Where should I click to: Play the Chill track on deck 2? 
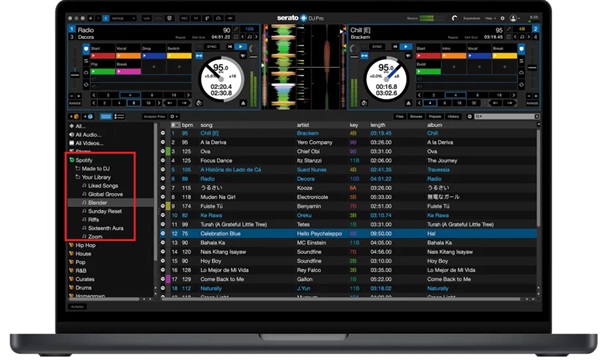pyautogui.click(x=406, y=47)
